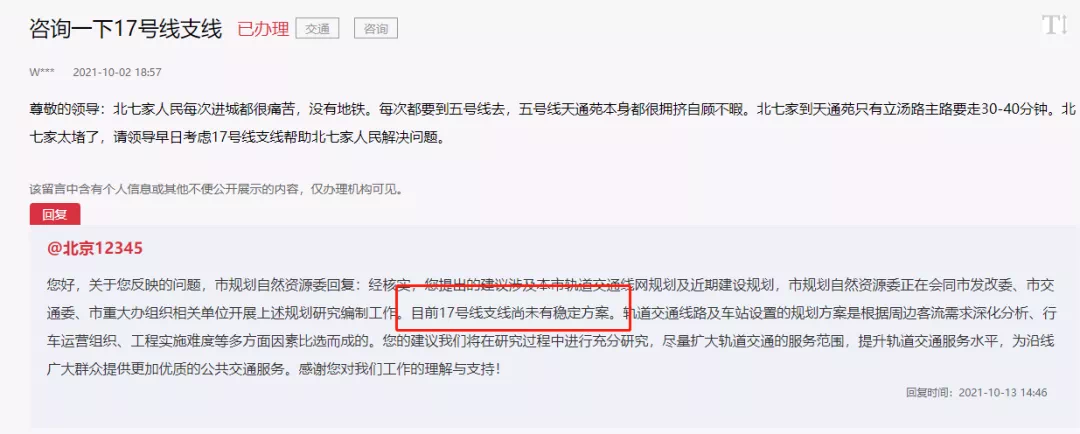Open the @北京12345 responder link
The image size is (1080, 434).
pyautogui.click(x=95, y=249)
